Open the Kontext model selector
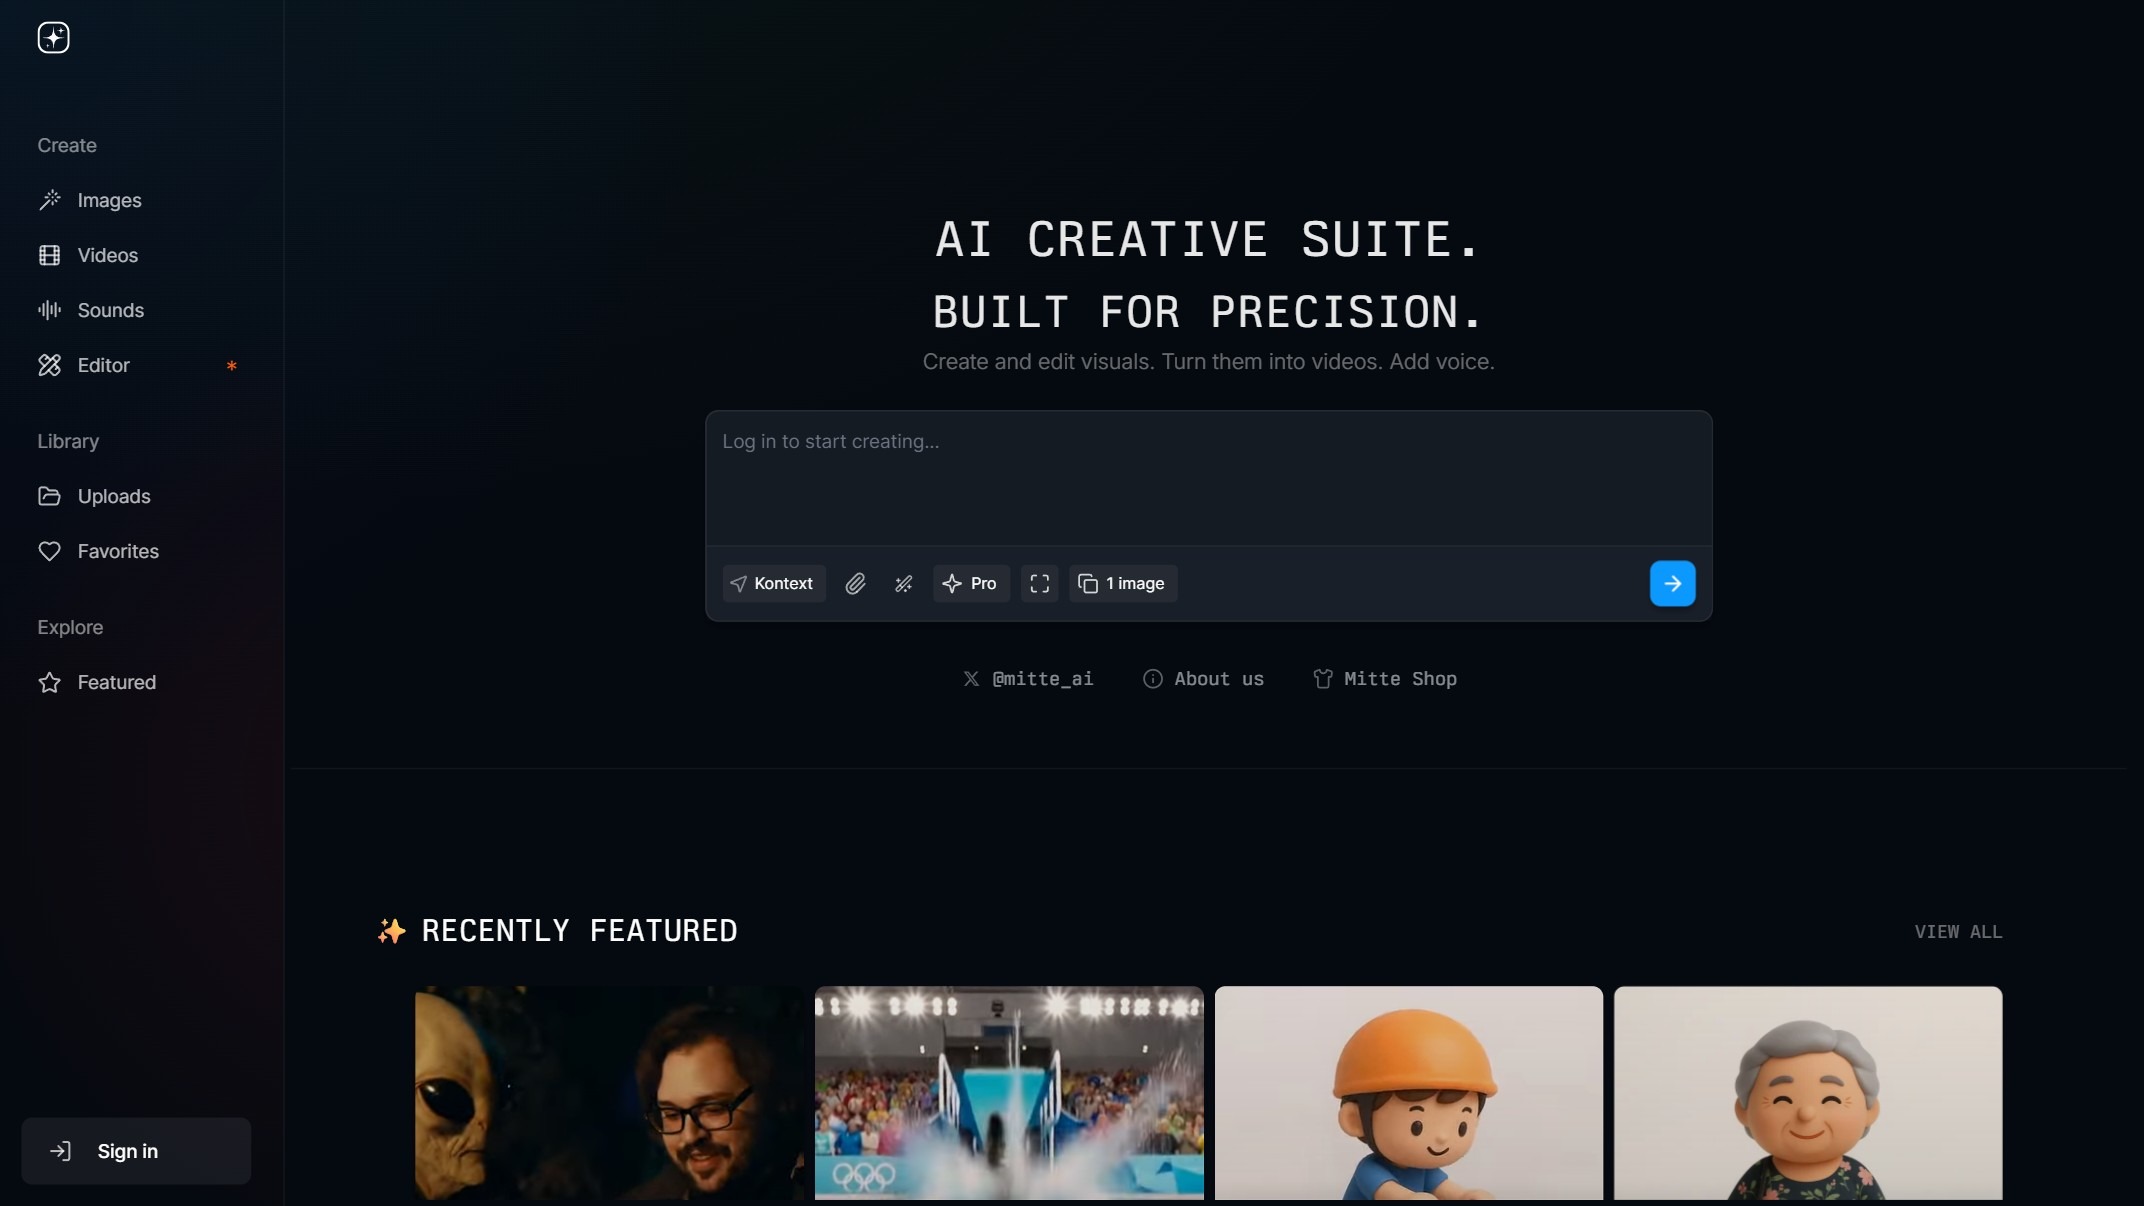This screenshot has width=2144, height=1206. 773,584
